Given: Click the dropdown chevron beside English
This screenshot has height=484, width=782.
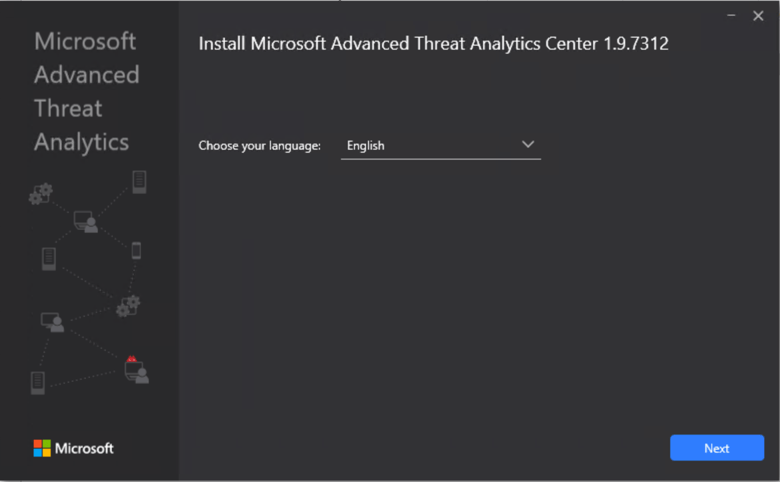Looking at the screenshot, I should [x=528, y=145].
